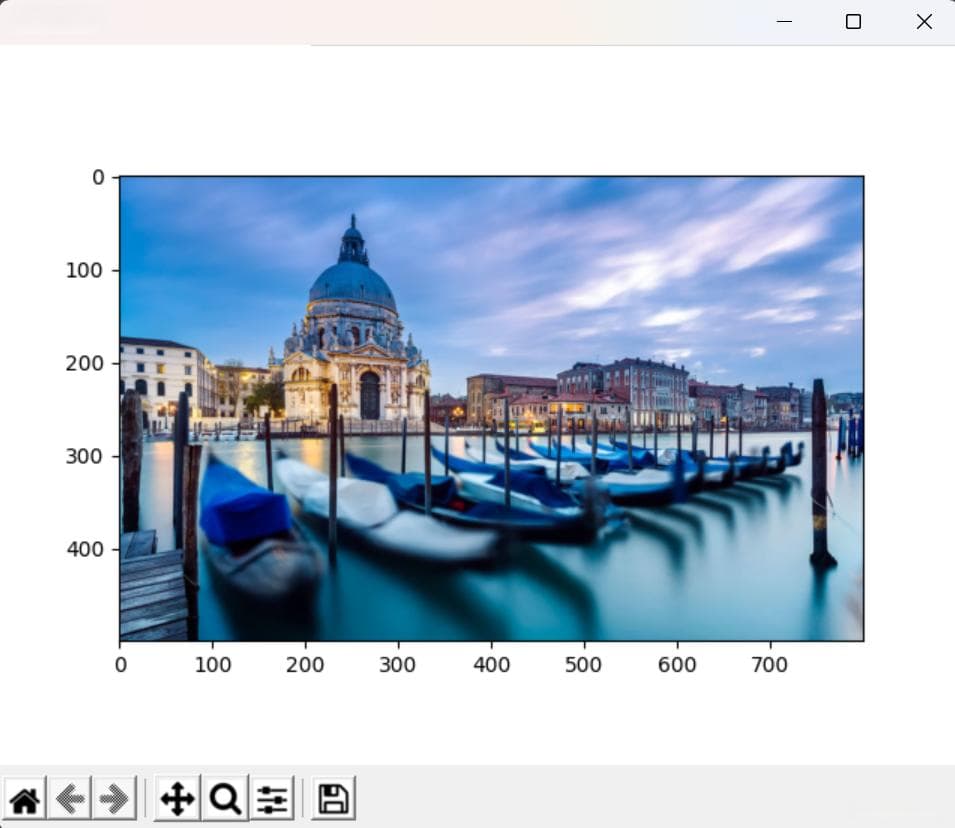Click y-axis tick label 200
The height and width of the screenshot is (828, 955).
[85, 364]
